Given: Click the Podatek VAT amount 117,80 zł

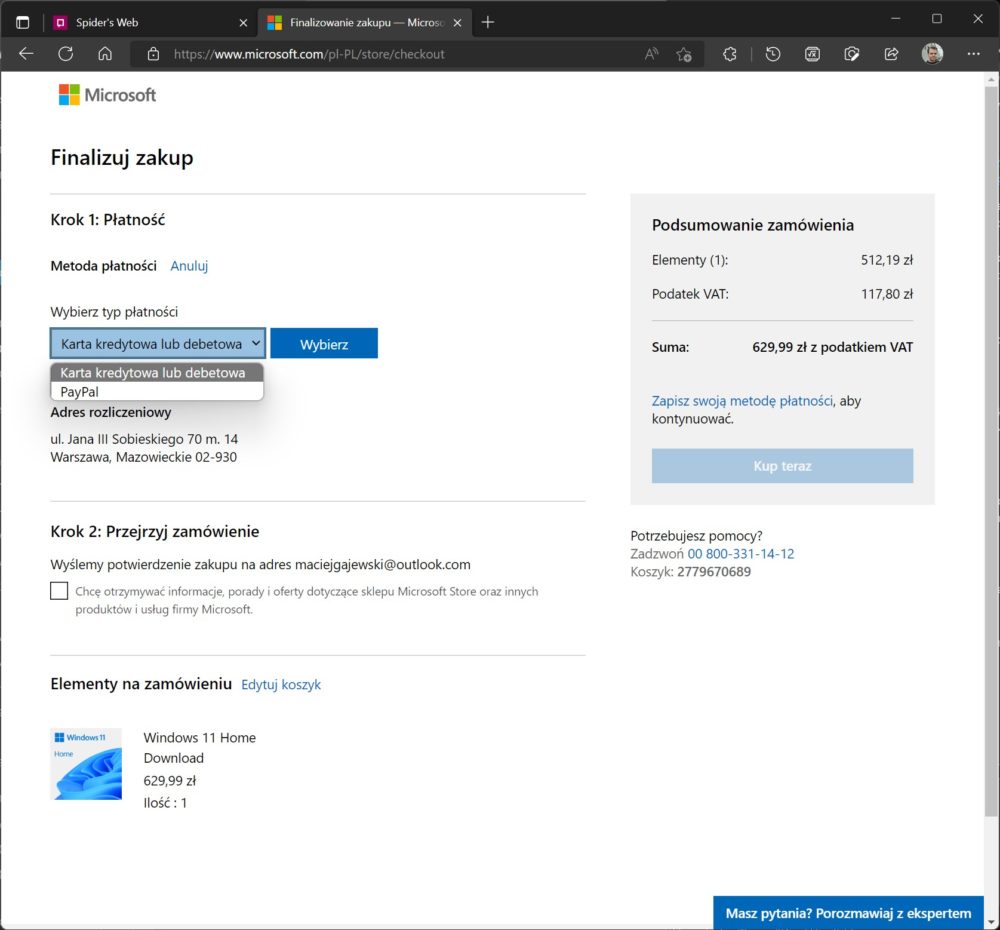Looking at the screenshot, I should pyautogui.click(x=887, y=294).
